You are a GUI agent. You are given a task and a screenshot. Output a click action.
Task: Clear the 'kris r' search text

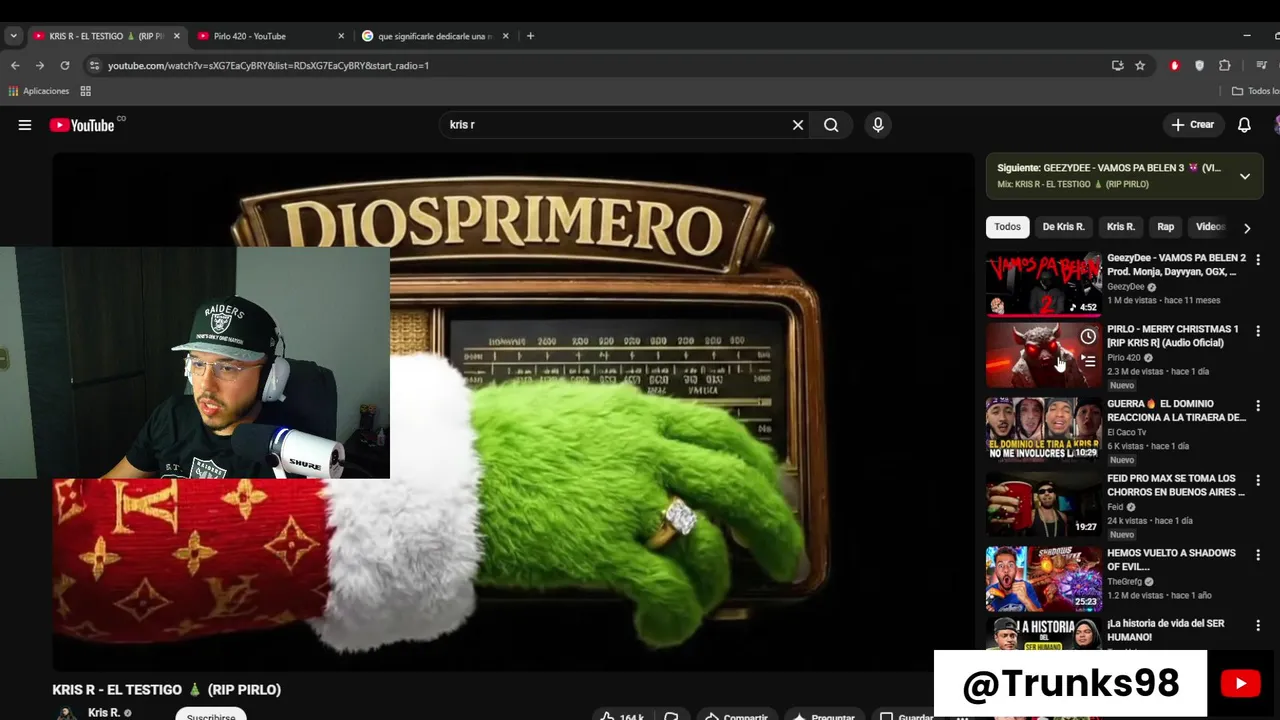pos(798,125)
